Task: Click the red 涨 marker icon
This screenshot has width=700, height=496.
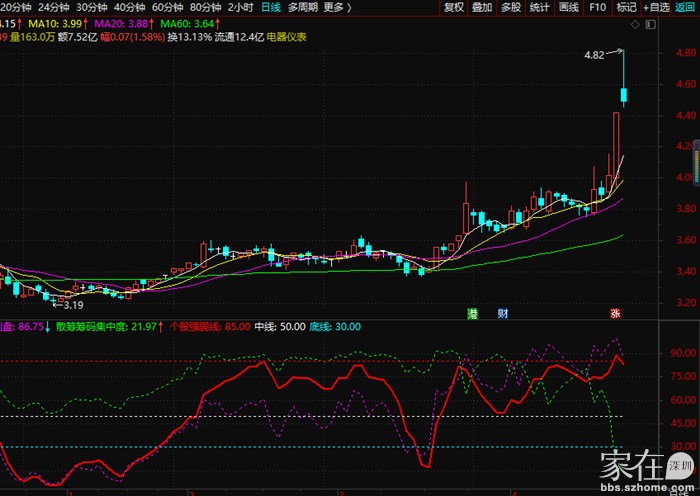Action: coord(614,313)
